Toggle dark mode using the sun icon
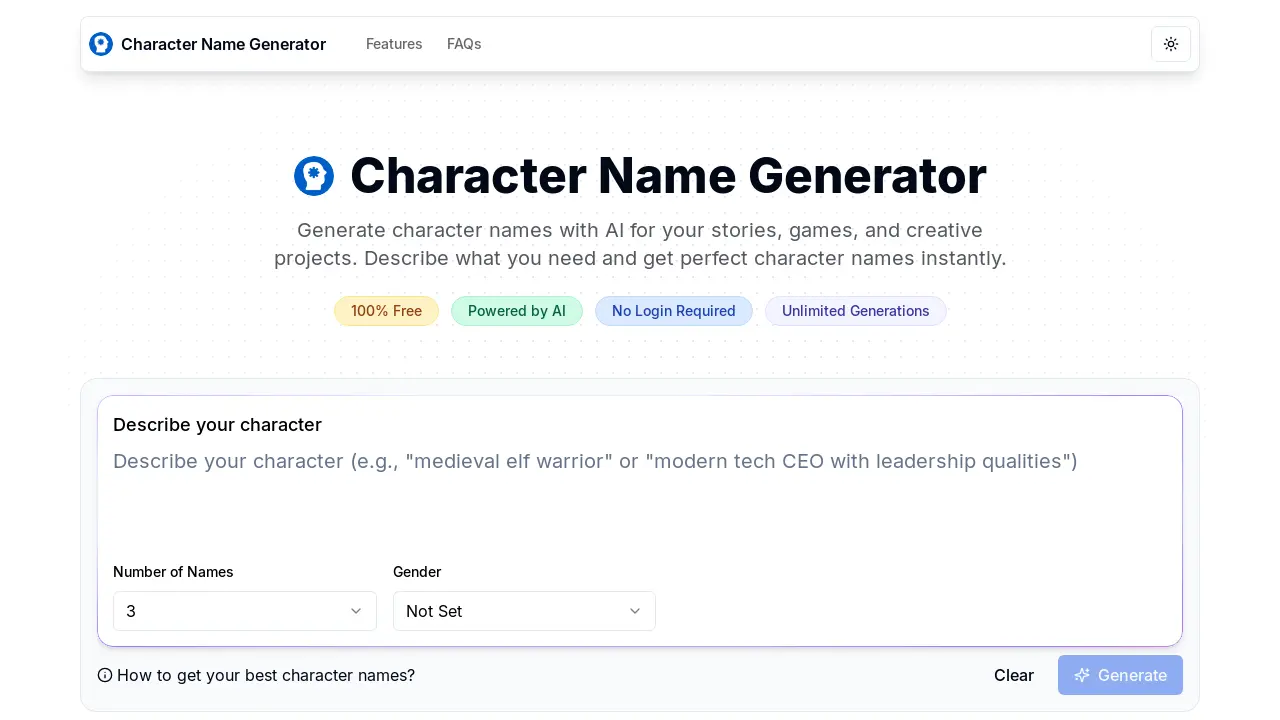The image size is (1280, 720). [1171, 44]
